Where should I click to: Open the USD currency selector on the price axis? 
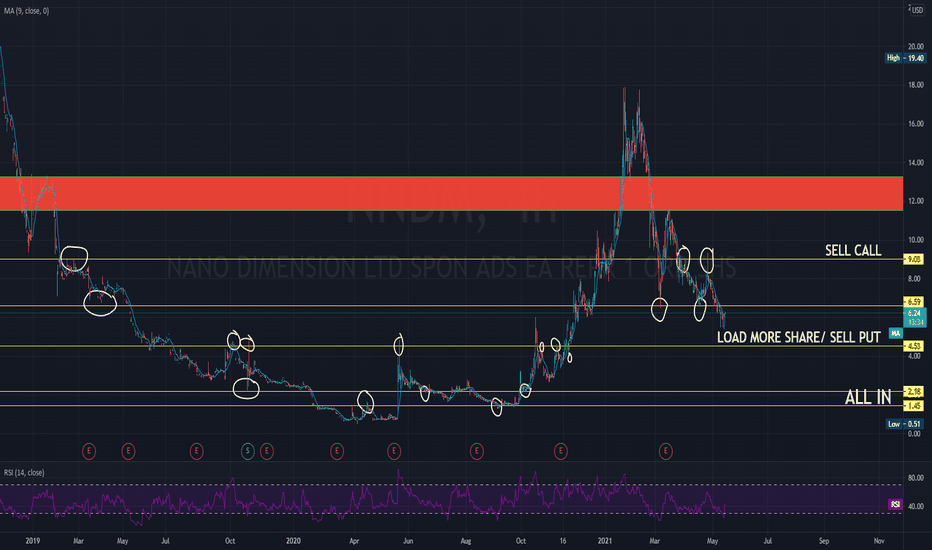(x=918, y=10)
